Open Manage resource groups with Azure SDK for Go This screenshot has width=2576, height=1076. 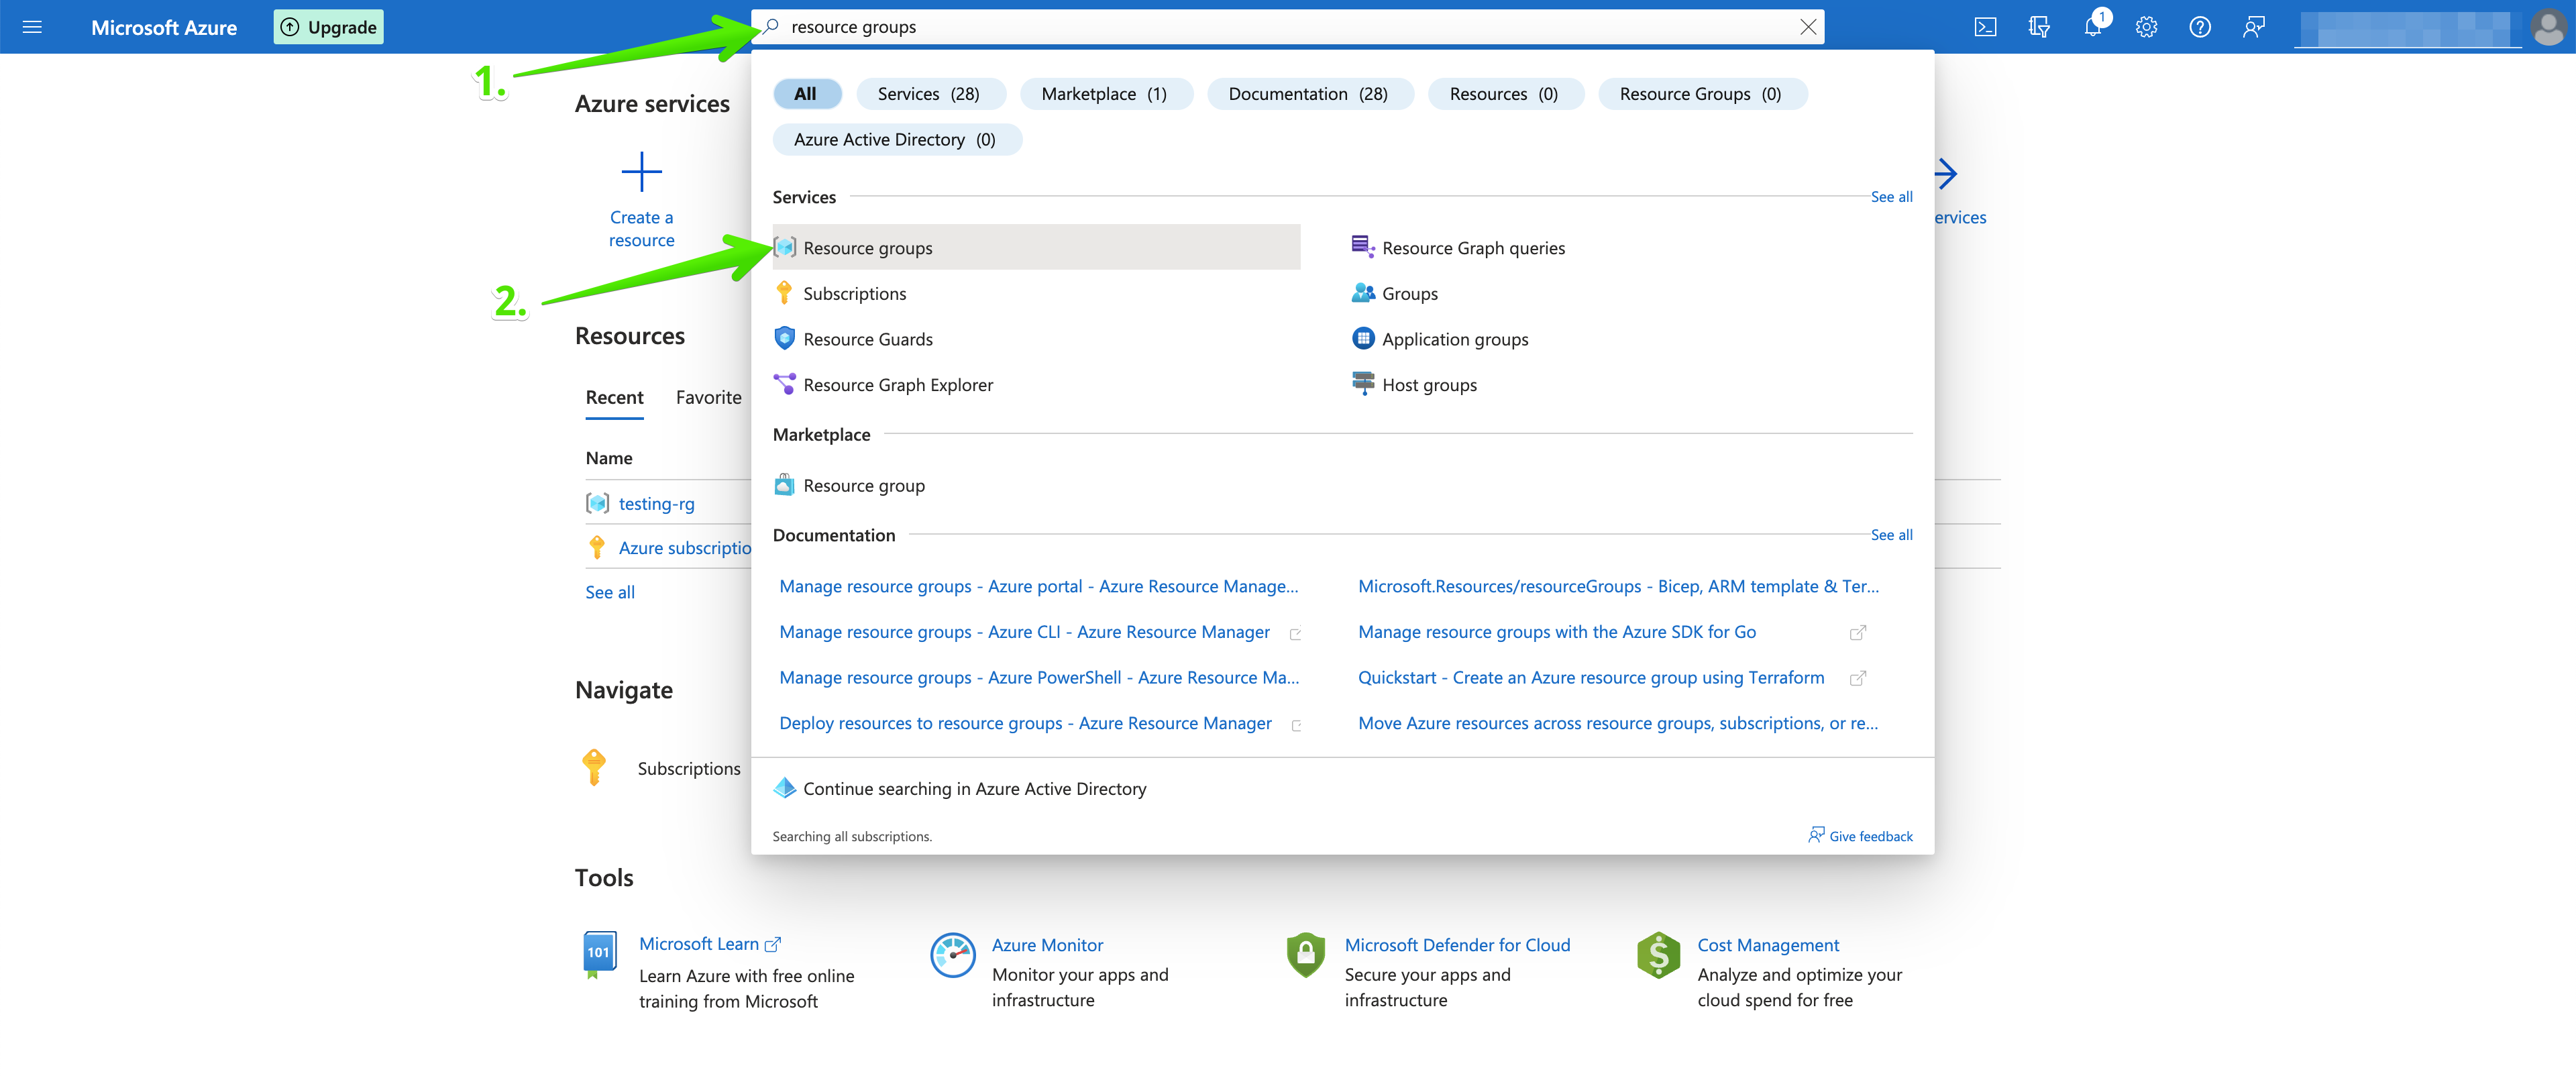point(1556,633)
